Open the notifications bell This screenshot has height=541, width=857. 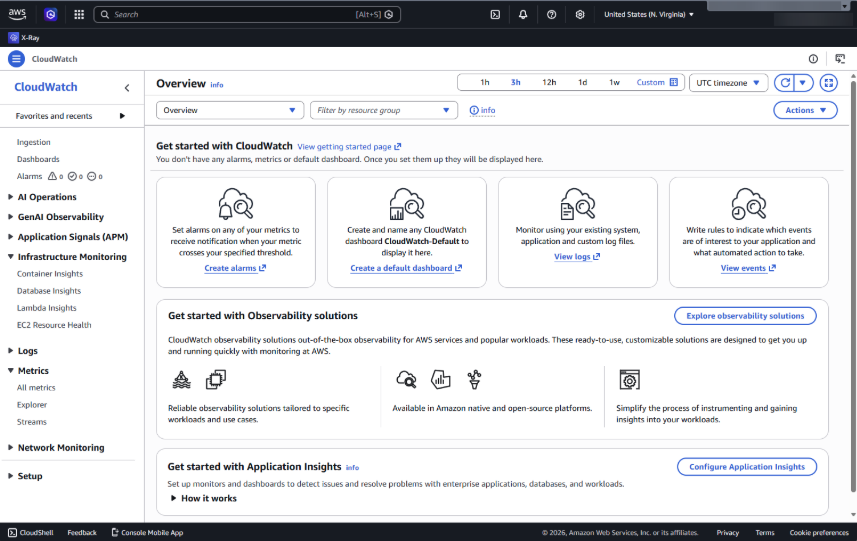pyautogui.click(x=523, y=15)
